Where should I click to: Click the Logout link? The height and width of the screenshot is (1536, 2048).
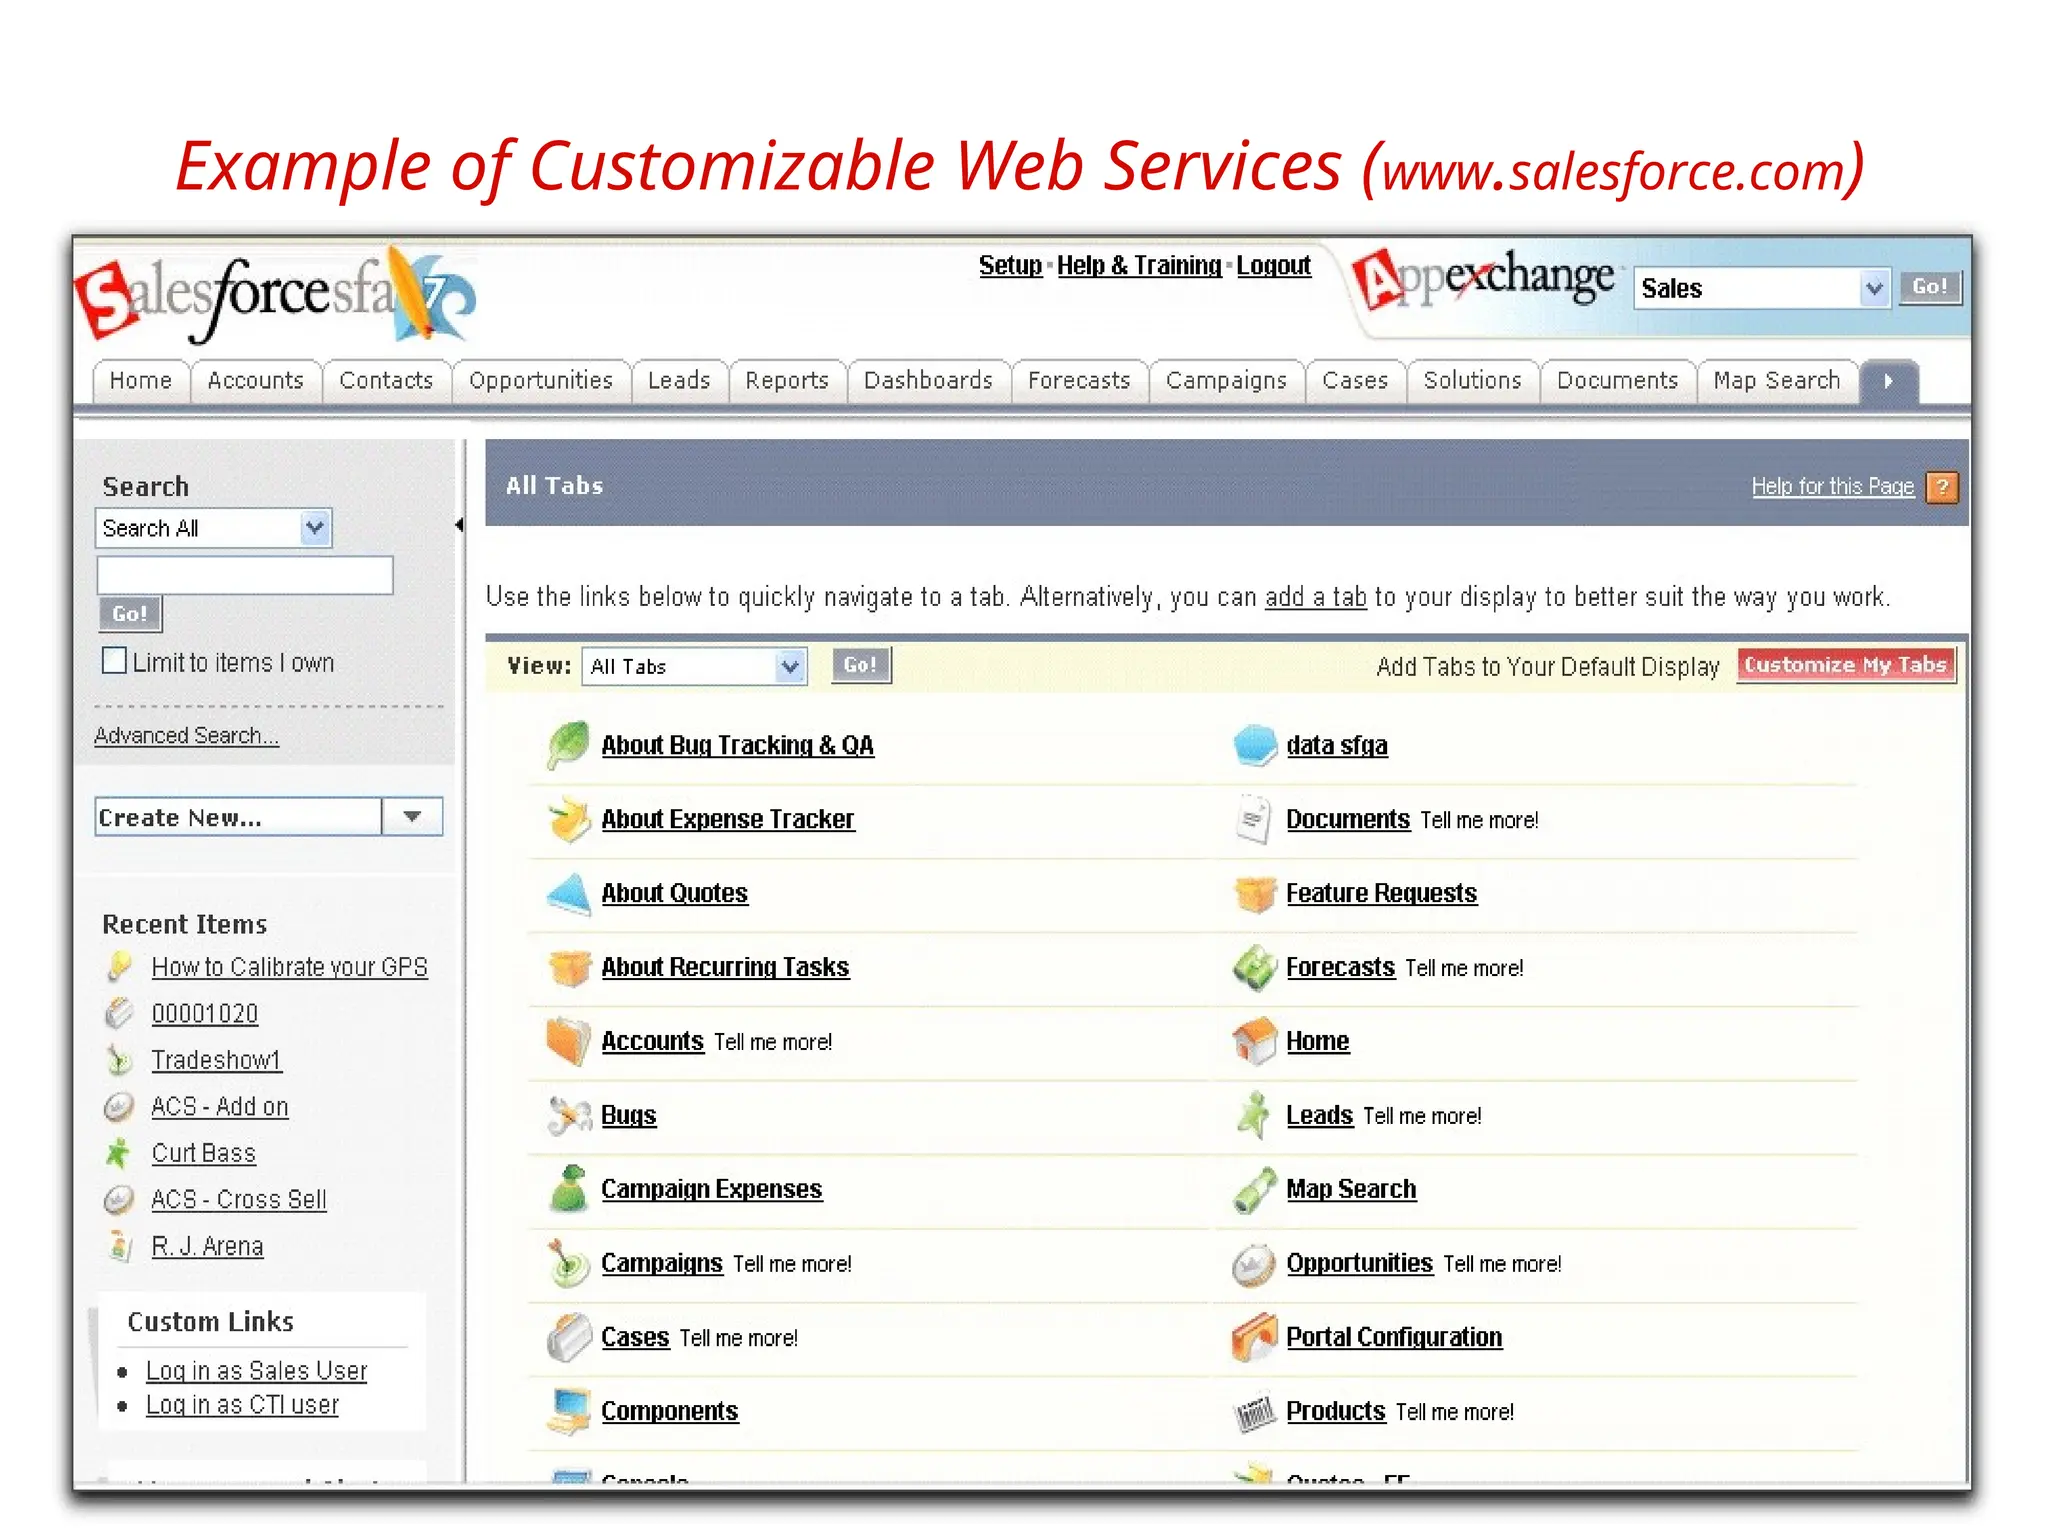[1274, 265]
